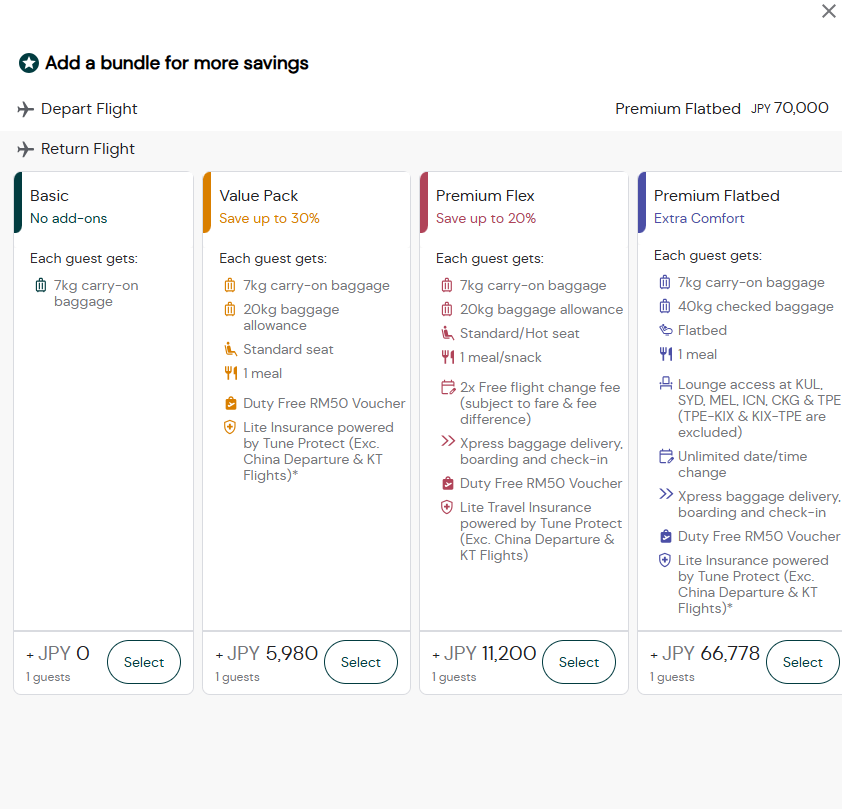Click the Premium Flex card title

coord(485,196)
